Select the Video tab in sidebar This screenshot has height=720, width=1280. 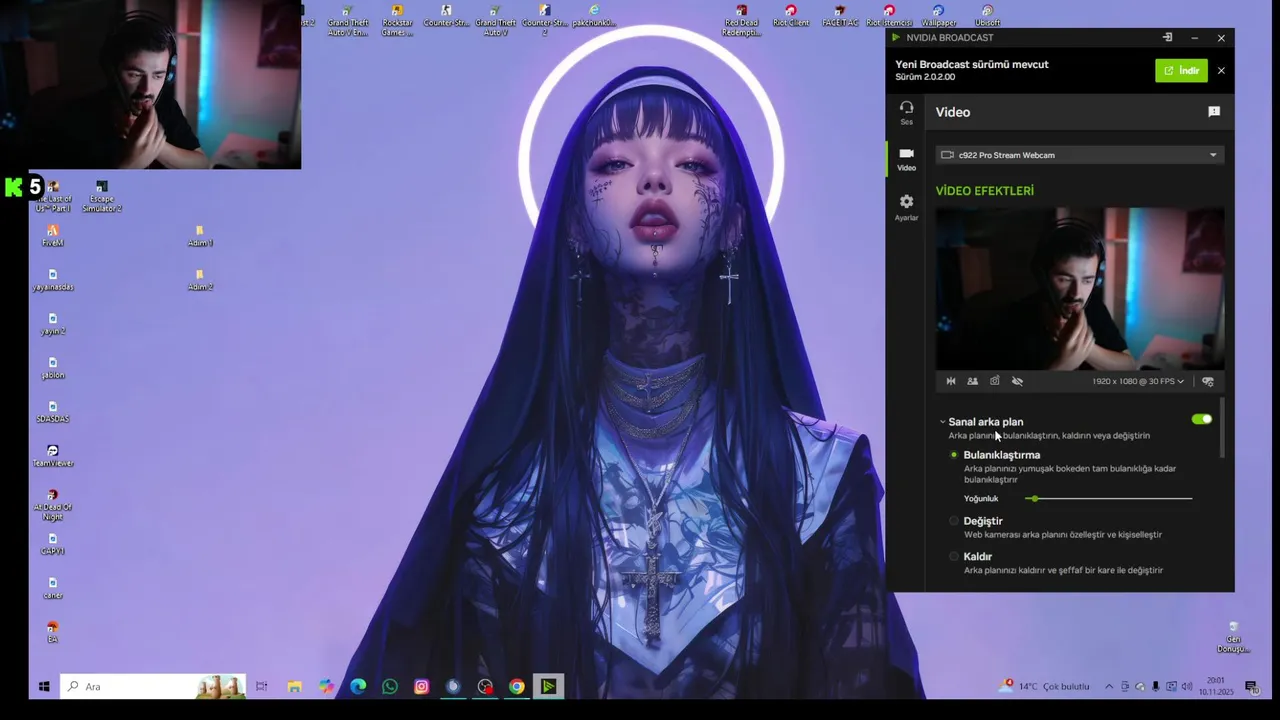pos(906,159)
